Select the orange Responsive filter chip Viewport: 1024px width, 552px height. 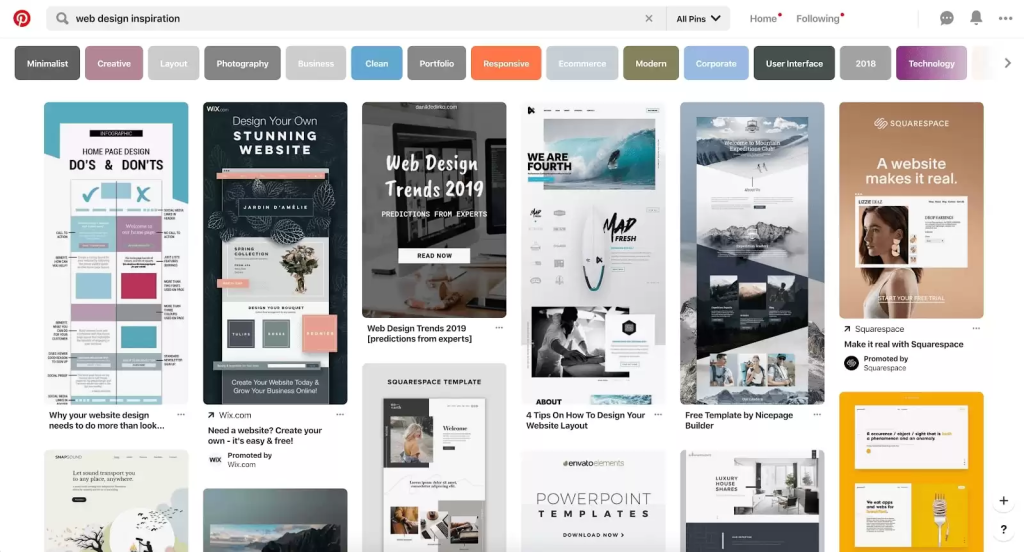tap(506, 63)
